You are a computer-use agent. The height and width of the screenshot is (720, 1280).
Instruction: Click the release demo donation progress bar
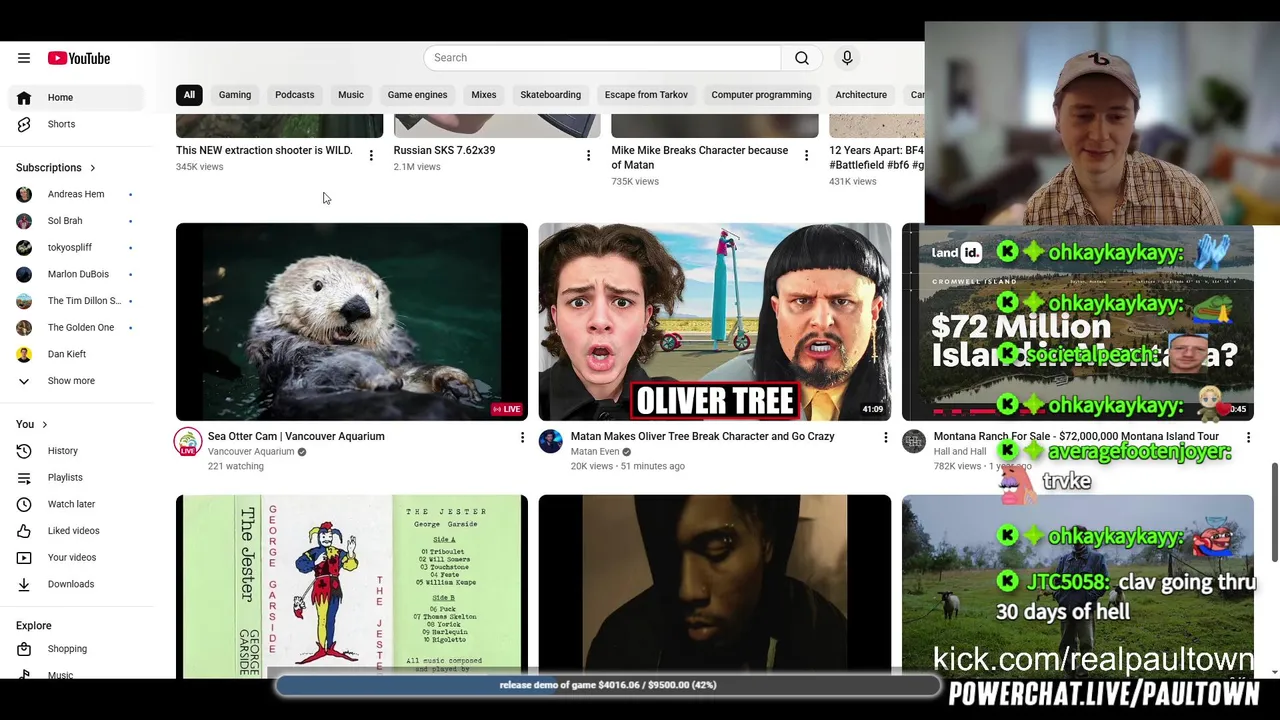click(x=608, y=685)
